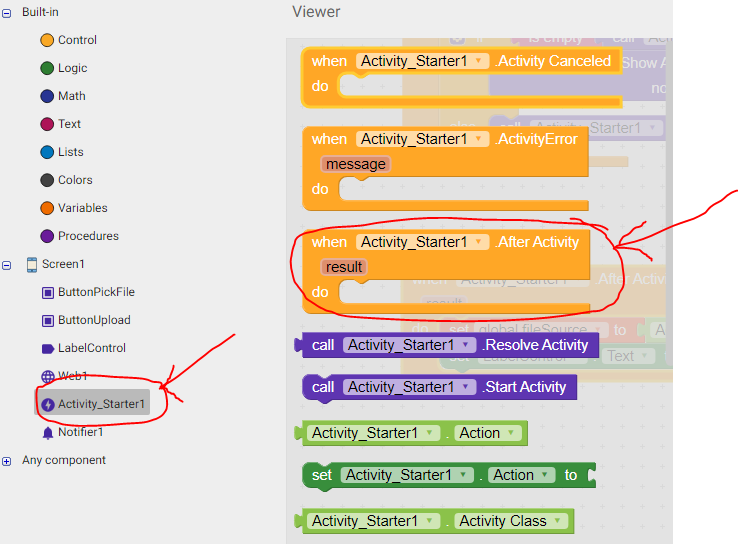Click the ButtonPickFile component icon
This screenshot has height=544, width=738.
pyautogui.click(x=48, y=293)
